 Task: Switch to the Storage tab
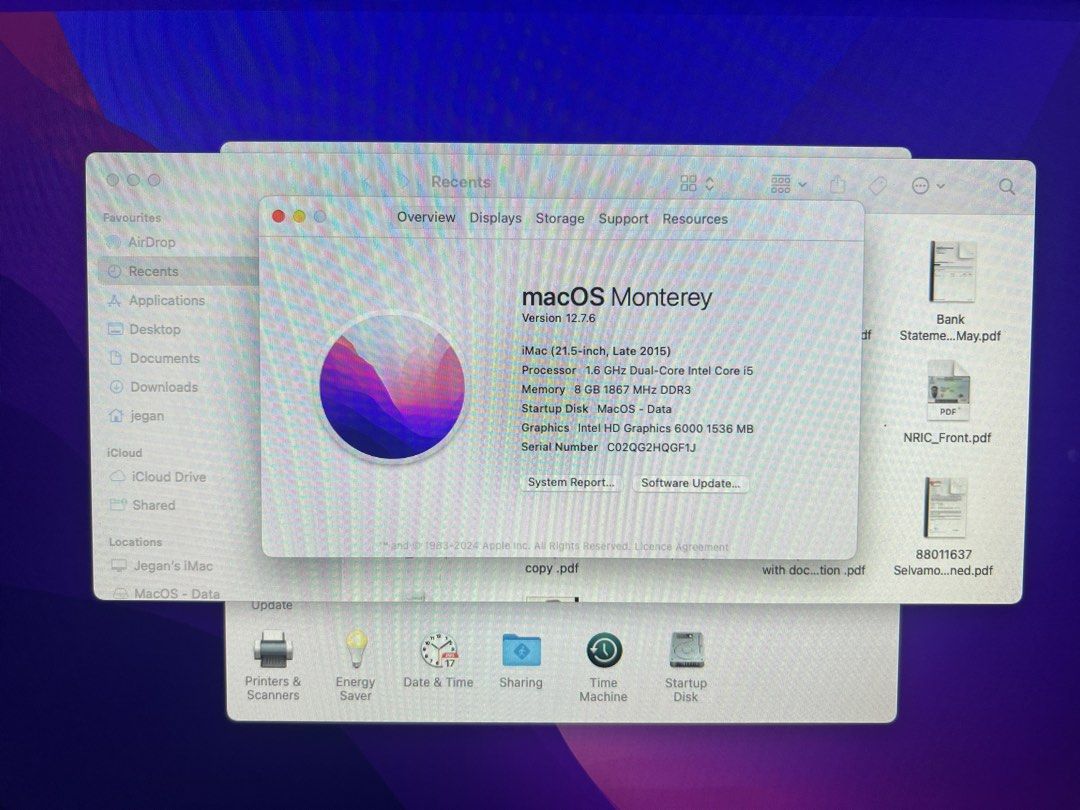(x=560, y=218)
